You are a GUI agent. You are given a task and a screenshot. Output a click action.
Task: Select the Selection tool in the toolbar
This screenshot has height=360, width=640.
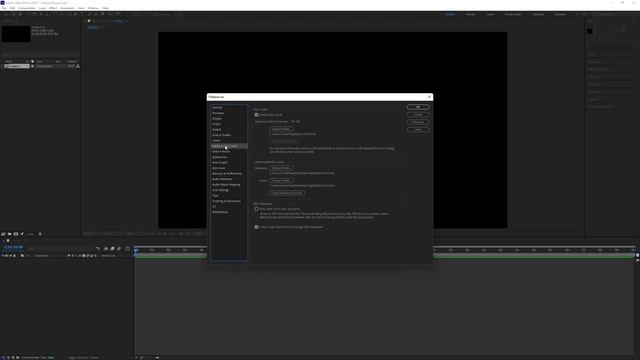12,14
